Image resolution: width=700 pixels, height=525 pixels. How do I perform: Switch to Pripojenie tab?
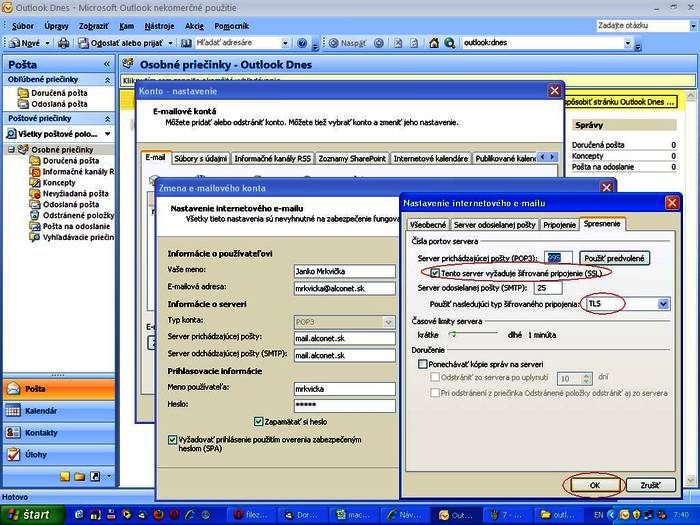(x=559, y=225)
